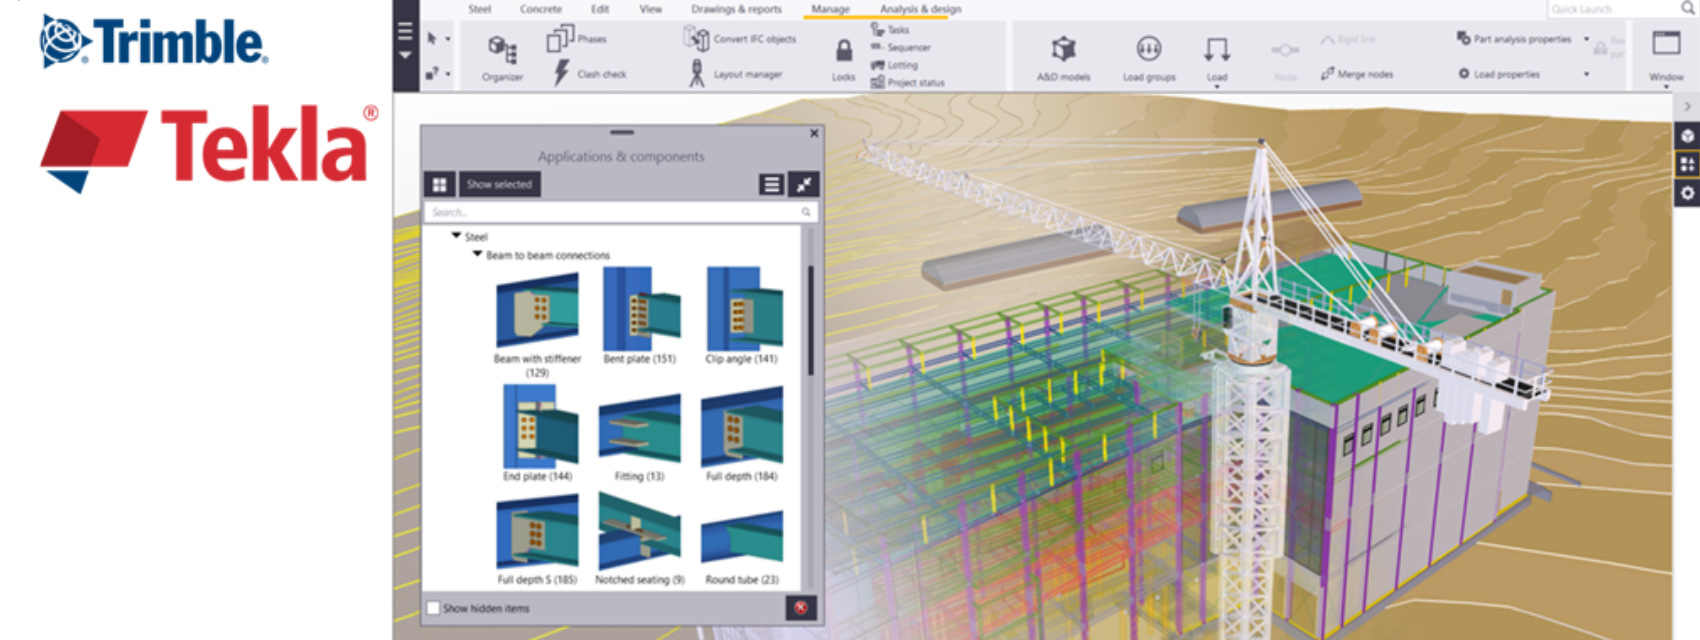Image resolution: width=1700 pixels, height=640 pixels.
Task: Click Convert IFC objects icon
Action: (697, 39)
